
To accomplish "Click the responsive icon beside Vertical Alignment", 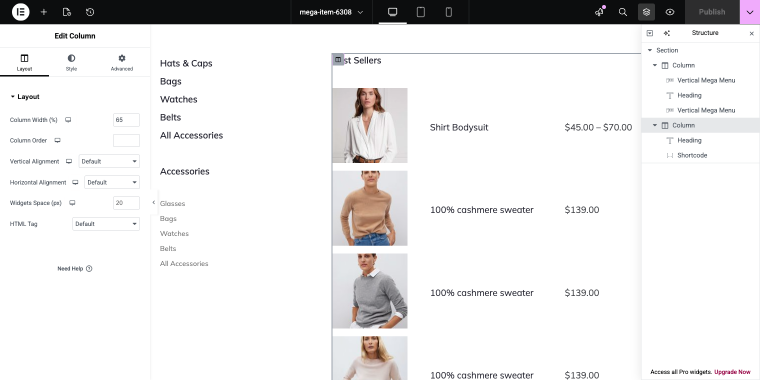I will 69,161.
